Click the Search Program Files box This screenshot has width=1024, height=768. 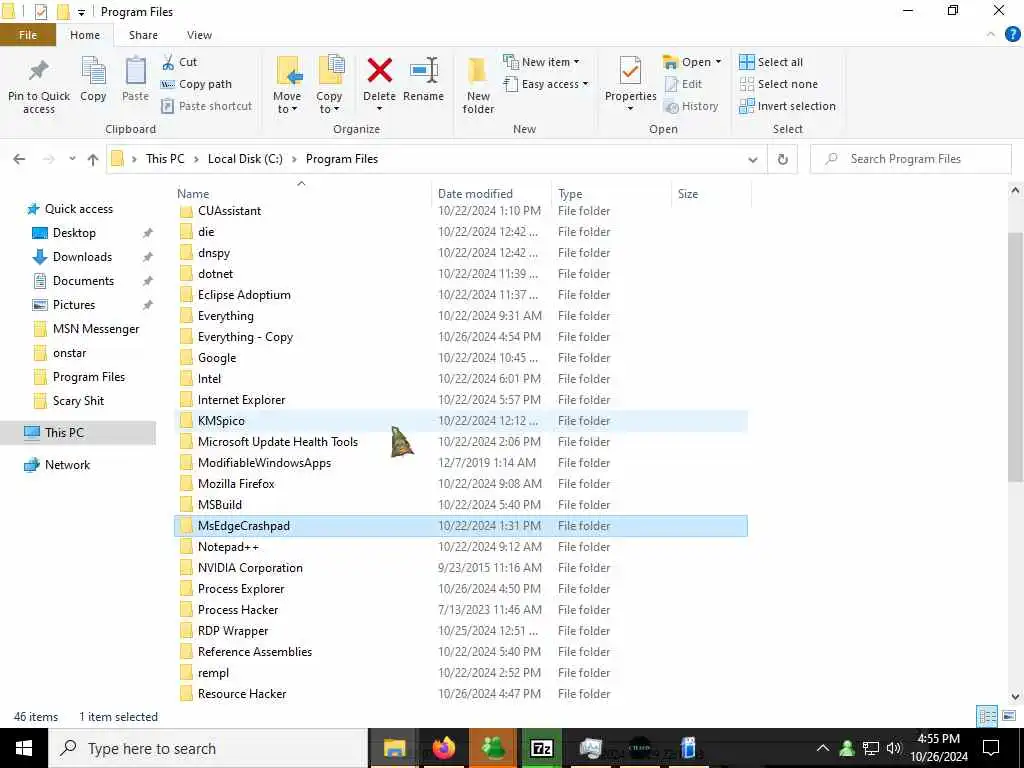coord(910,159)
